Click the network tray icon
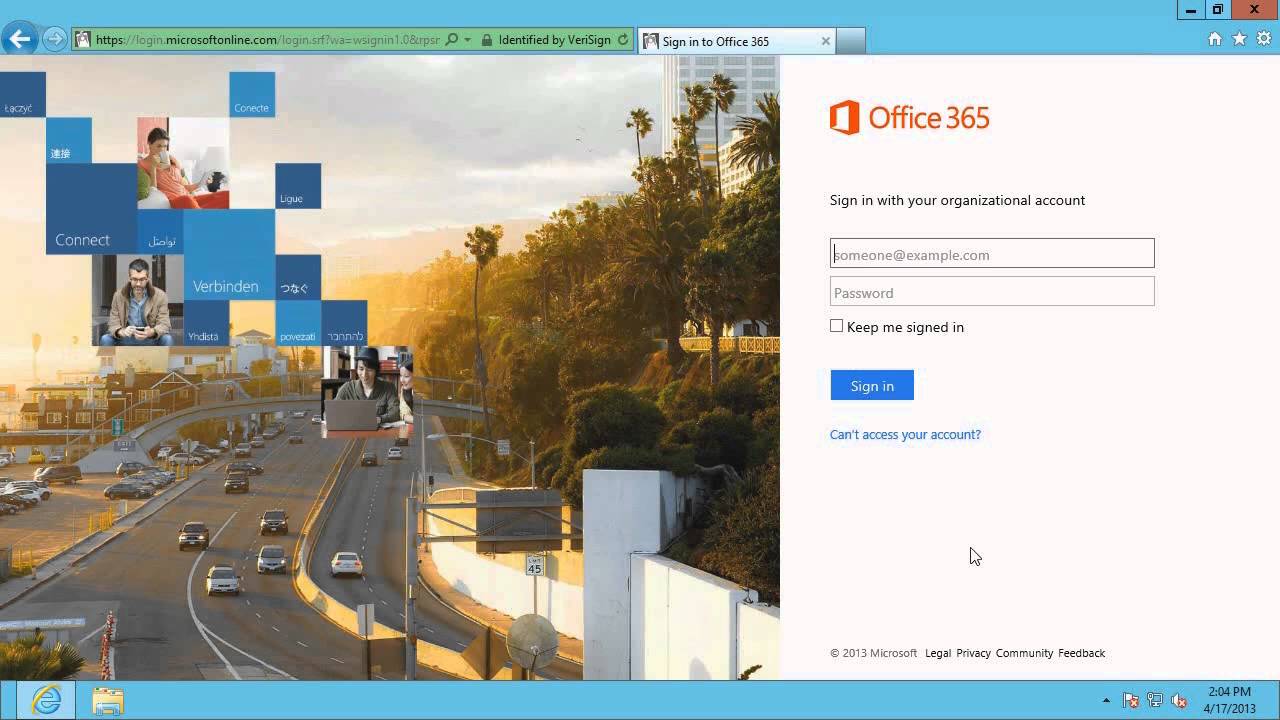 click(x=1155, y=700)
